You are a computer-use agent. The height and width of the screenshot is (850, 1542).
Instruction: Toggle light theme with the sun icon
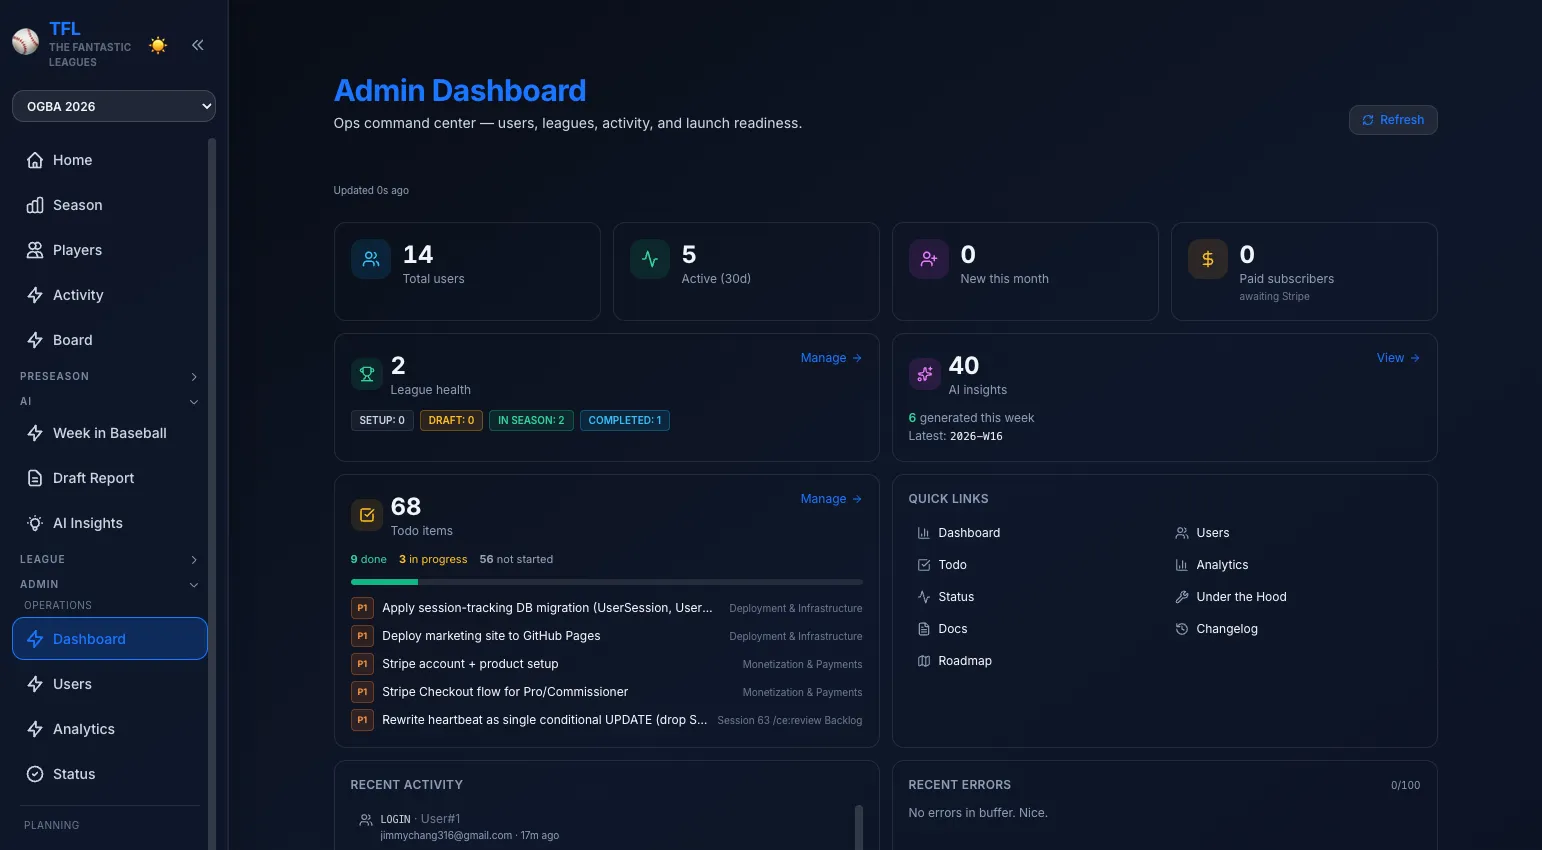coord(157,45)
